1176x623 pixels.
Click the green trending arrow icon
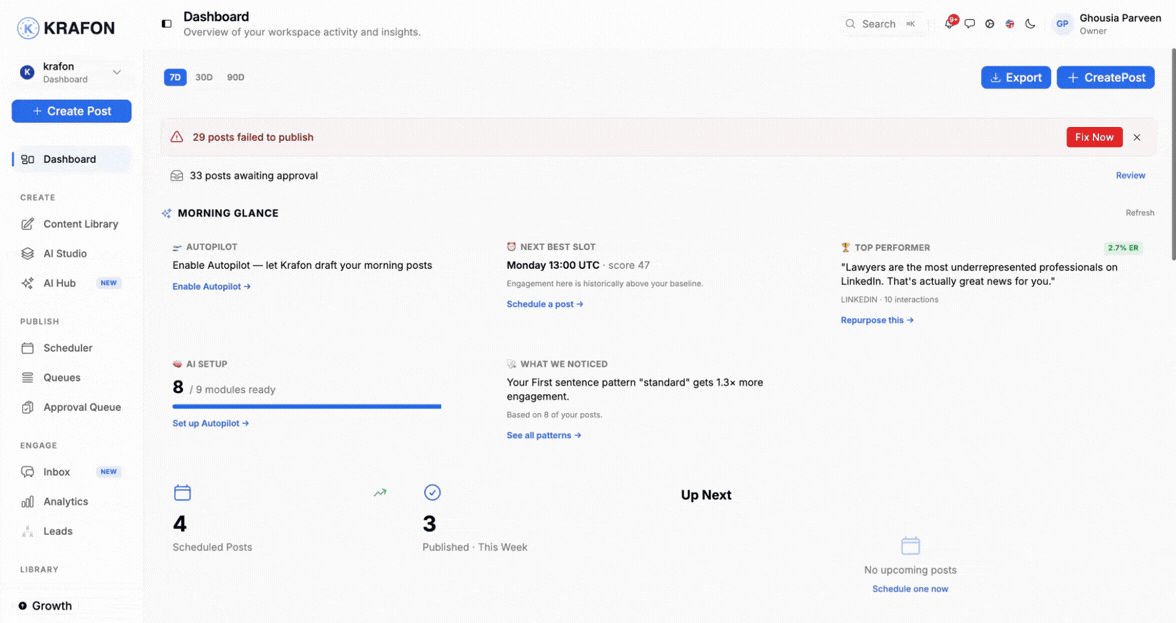[380, 493]
